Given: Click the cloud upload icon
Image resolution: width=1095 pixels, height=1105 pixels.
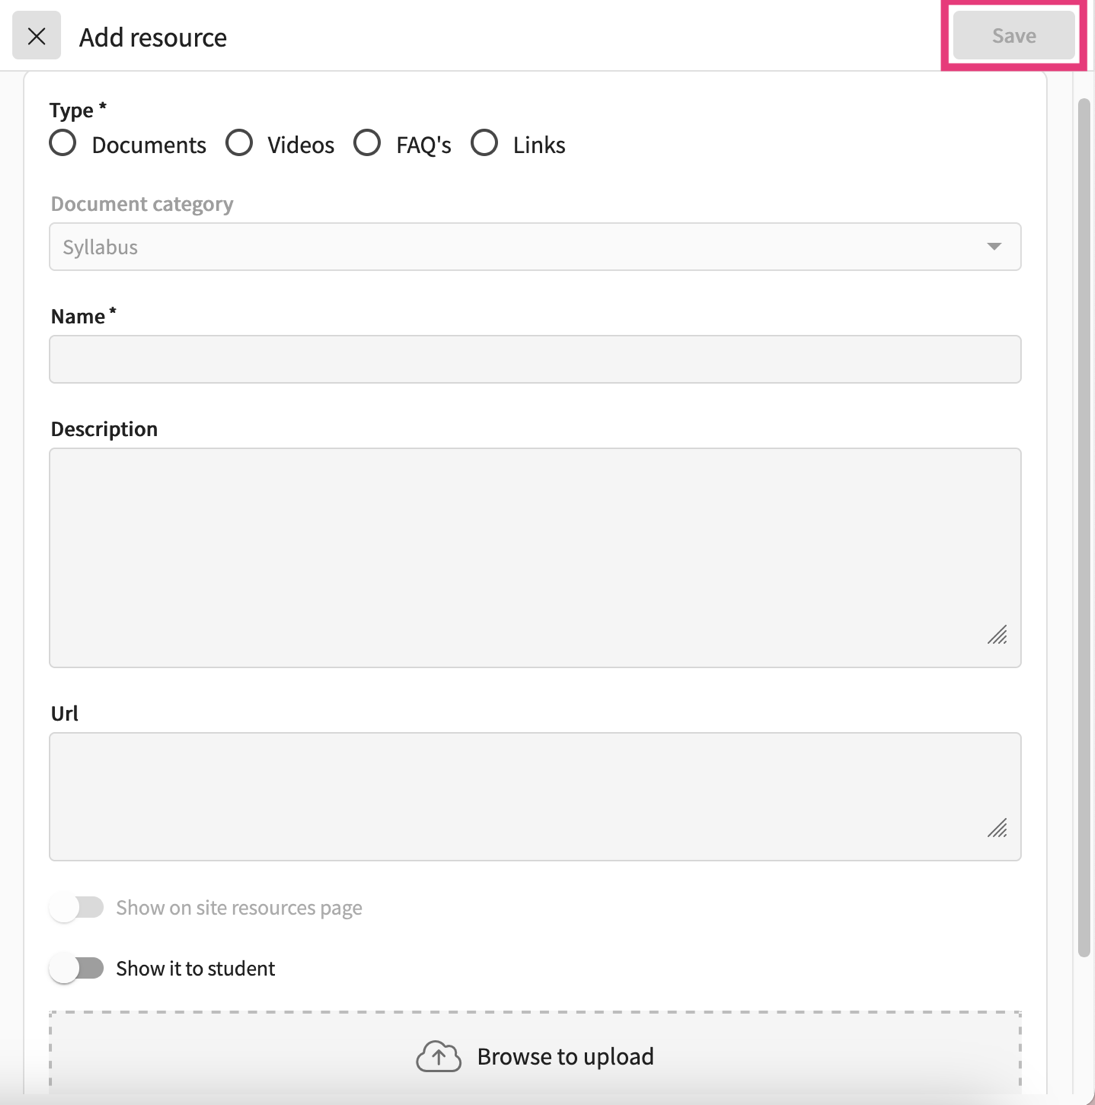Looking at the screenshot, I should [438, 1055].
